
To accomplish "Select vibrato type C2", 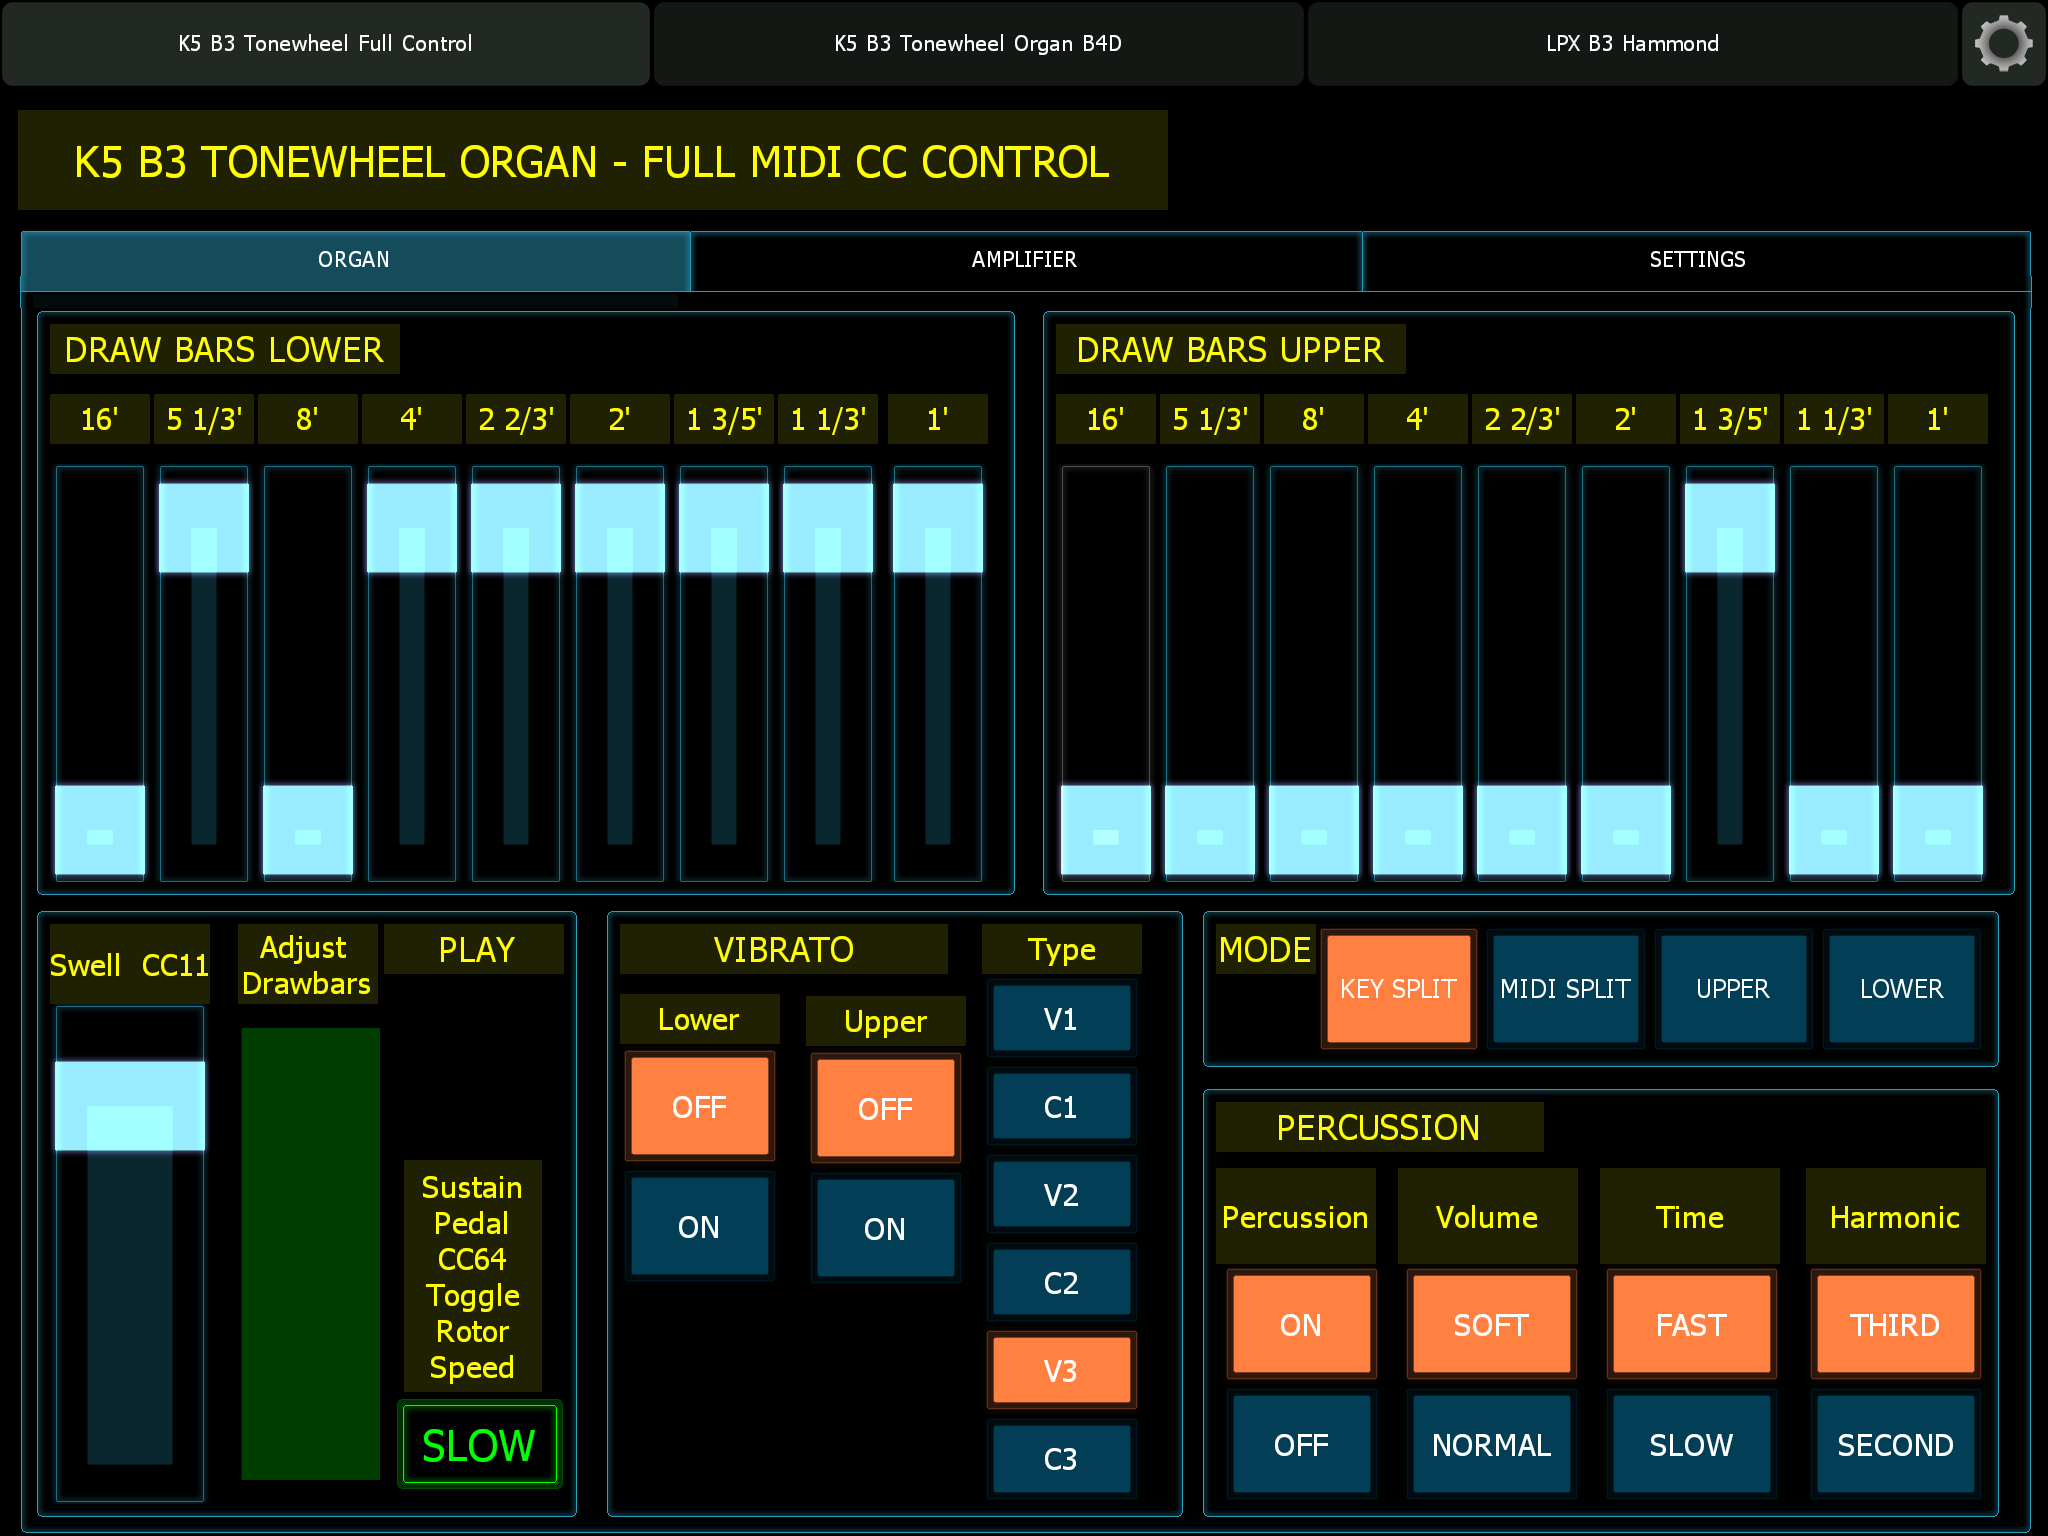I will 1062,1283.
